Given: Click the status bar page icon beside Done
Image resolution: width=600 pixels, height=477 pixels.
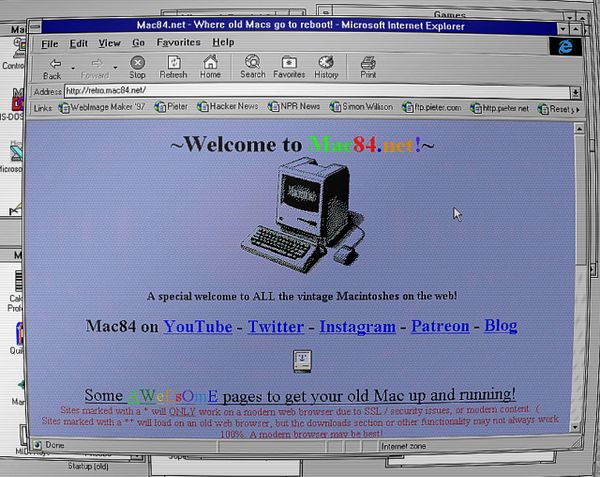Looking at the screenshot, I should click(38, 445).
